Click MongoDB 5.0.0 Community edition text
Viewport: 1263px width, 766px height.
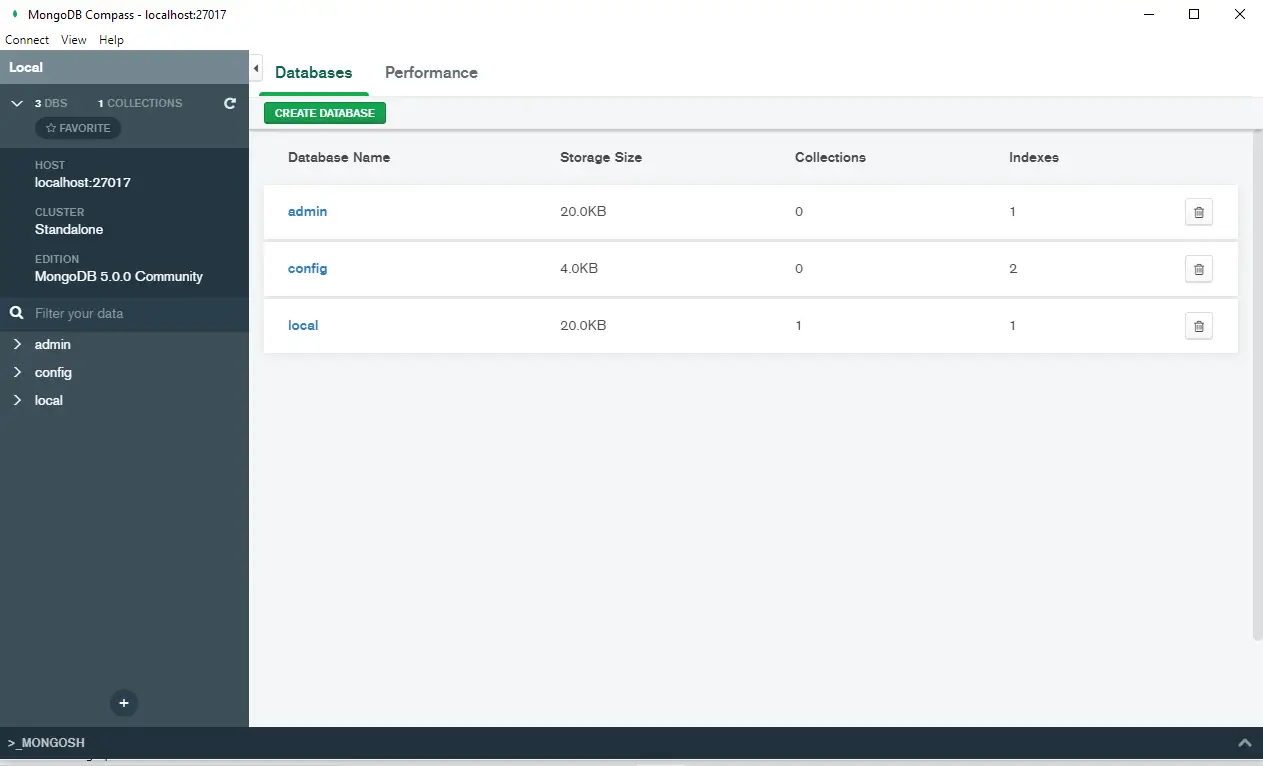(x=119, y=277)
